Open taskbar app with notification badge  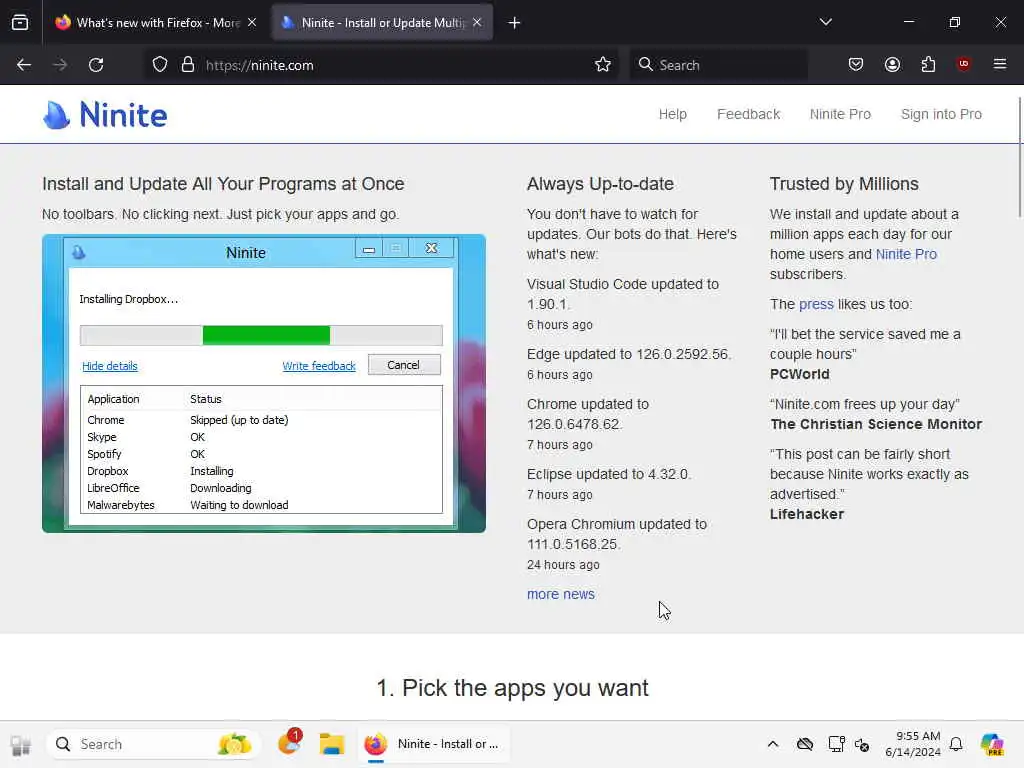tap(289, 743)
